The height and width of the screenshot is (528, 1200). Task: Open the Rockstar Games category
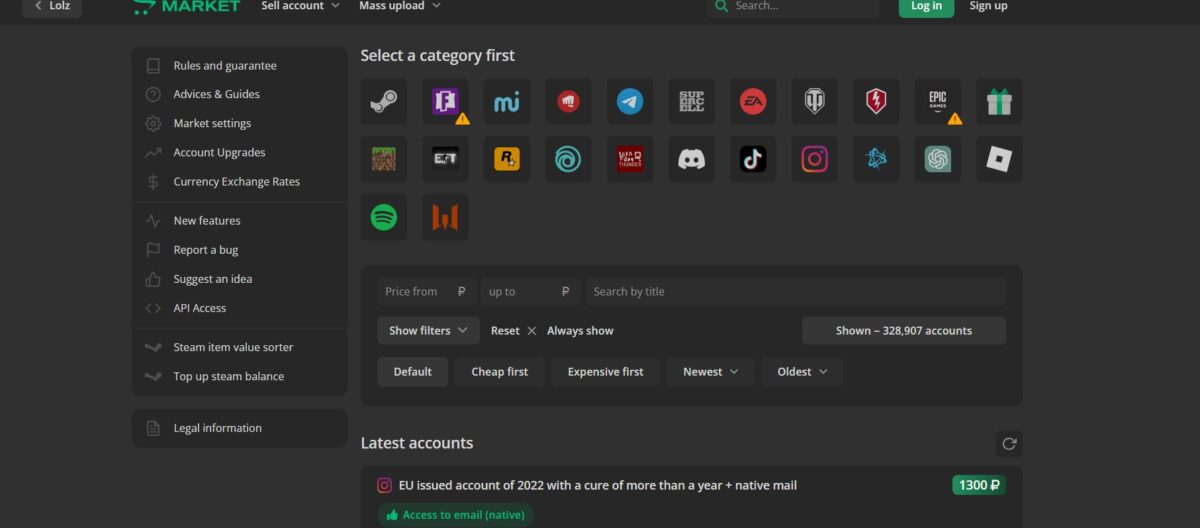507,159
